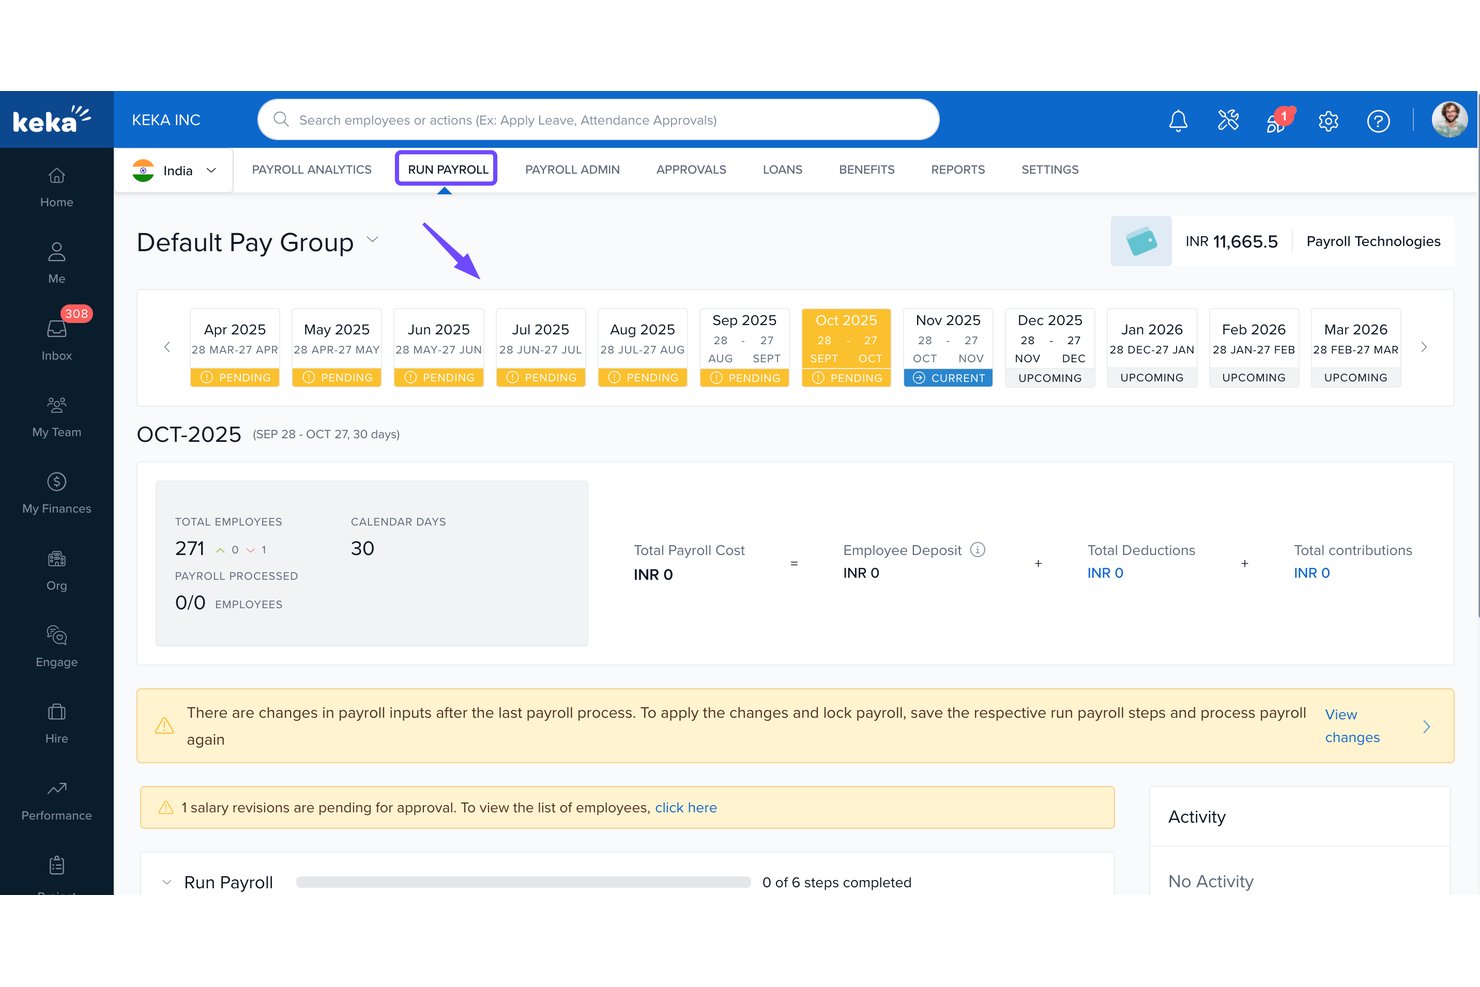
Task: Click the wallet icon beside INR 11,665.5
Action: [1141, 241]
